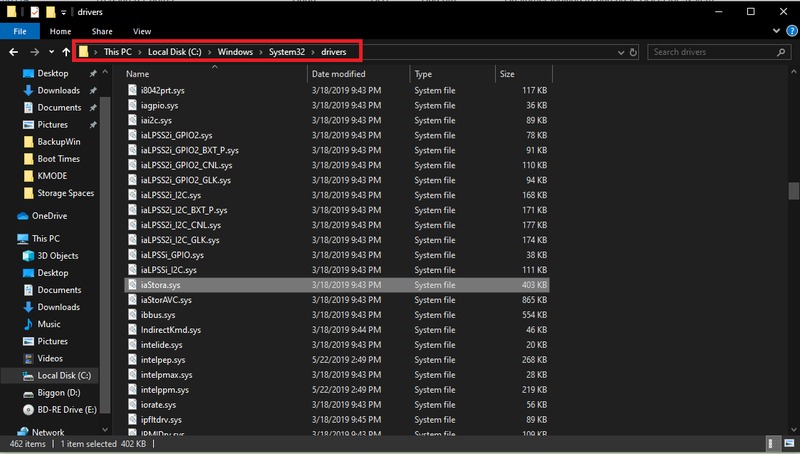The image size is (800, 454).
Task: Expand the recent locations dropdown arrow
Action: (49, 51)
